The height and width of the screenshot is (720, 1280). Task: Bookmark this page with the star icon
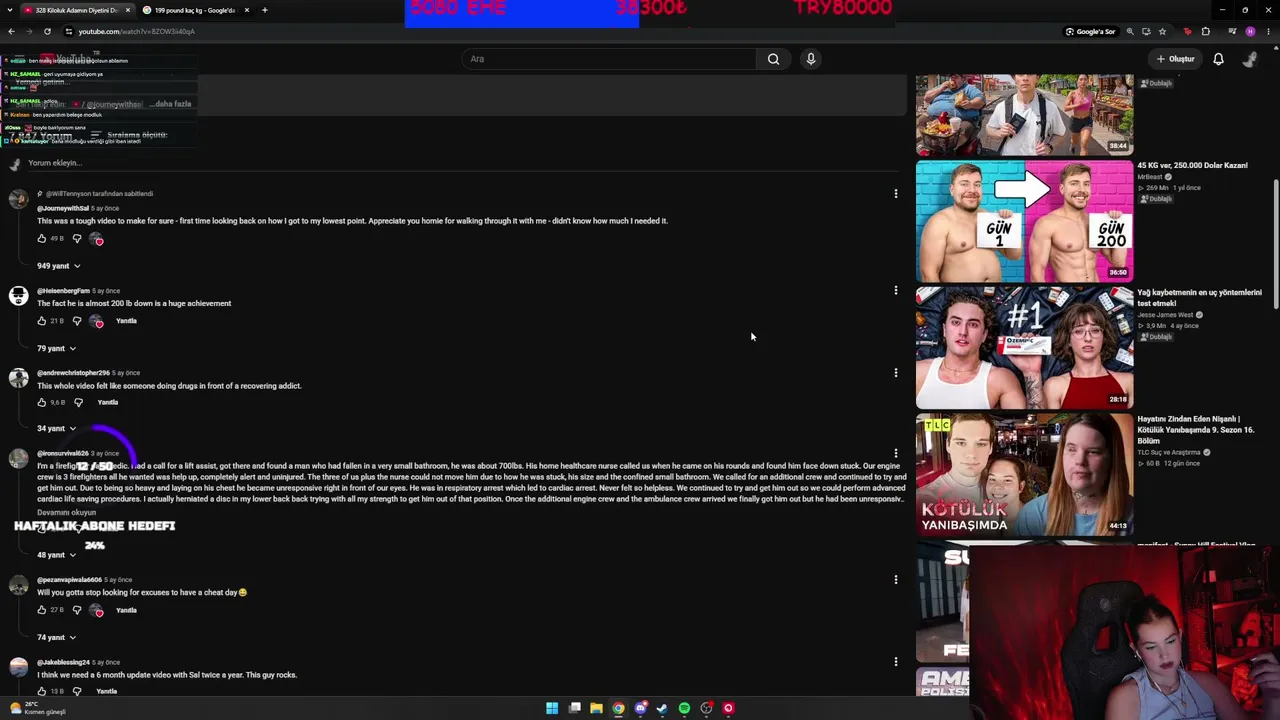tap(1162, 31)
